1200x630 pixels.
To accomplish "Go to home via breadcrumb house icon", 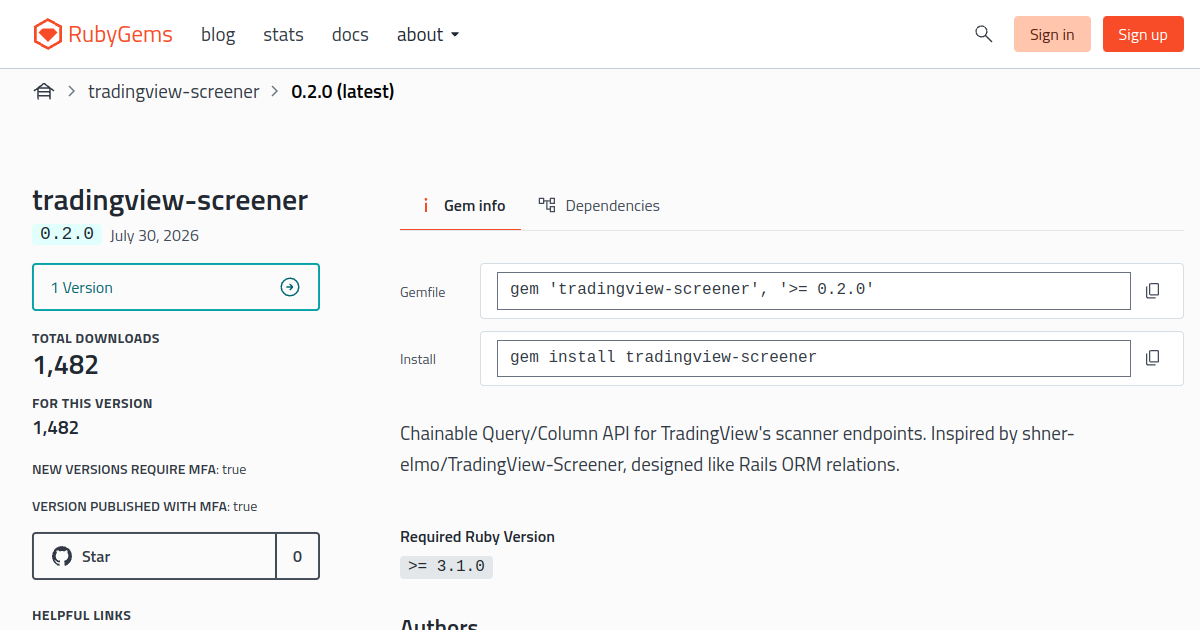I will (x=43, y=92).
